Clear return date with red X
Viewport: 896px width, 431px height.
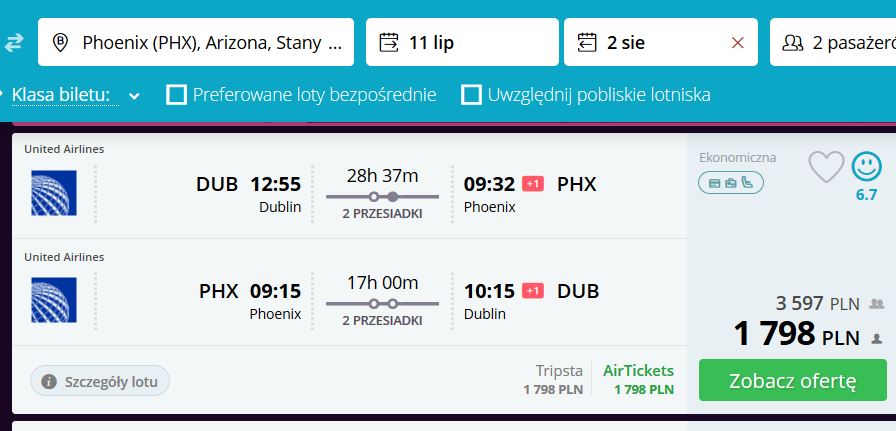[738, 43]
